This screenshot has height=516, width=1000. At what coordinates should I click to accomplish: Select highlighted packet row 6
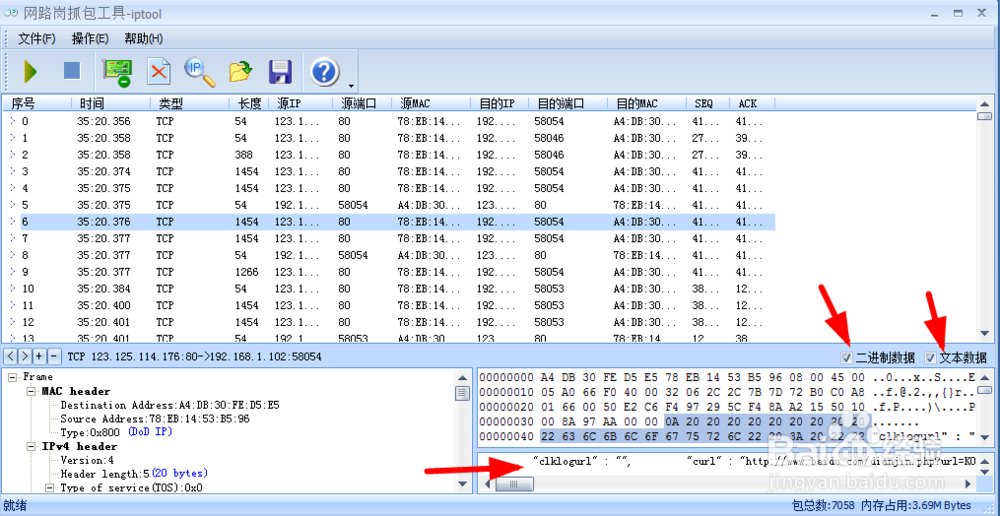[388, 222]
